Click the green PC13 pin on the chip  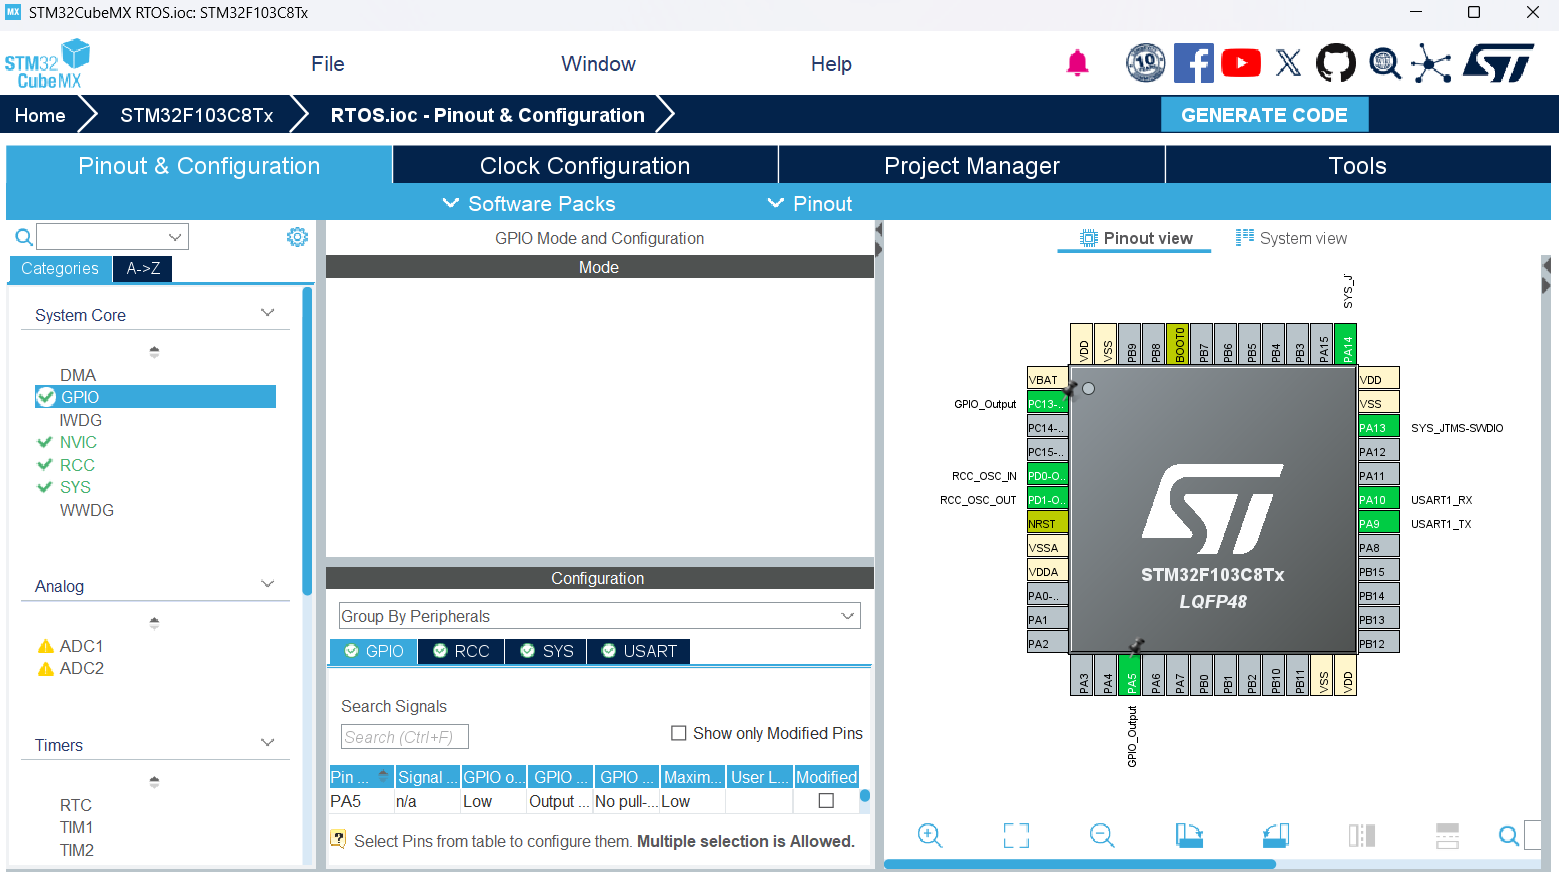[1047, 404]
